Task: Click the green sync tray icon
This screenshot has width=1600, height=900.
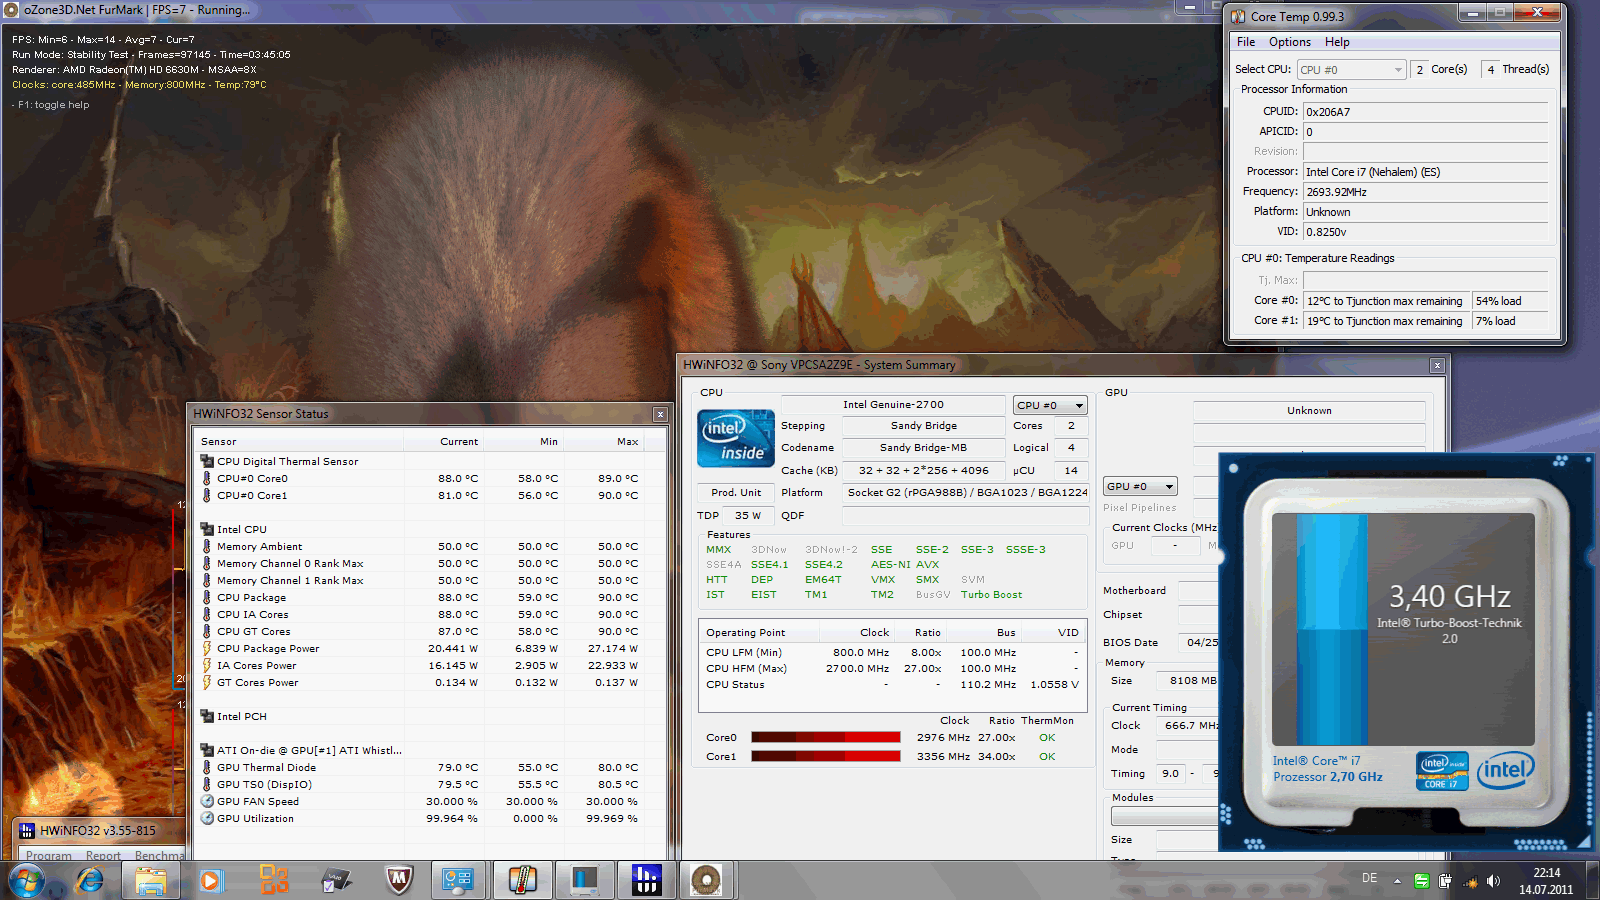Action: (x=1421, y=881)
